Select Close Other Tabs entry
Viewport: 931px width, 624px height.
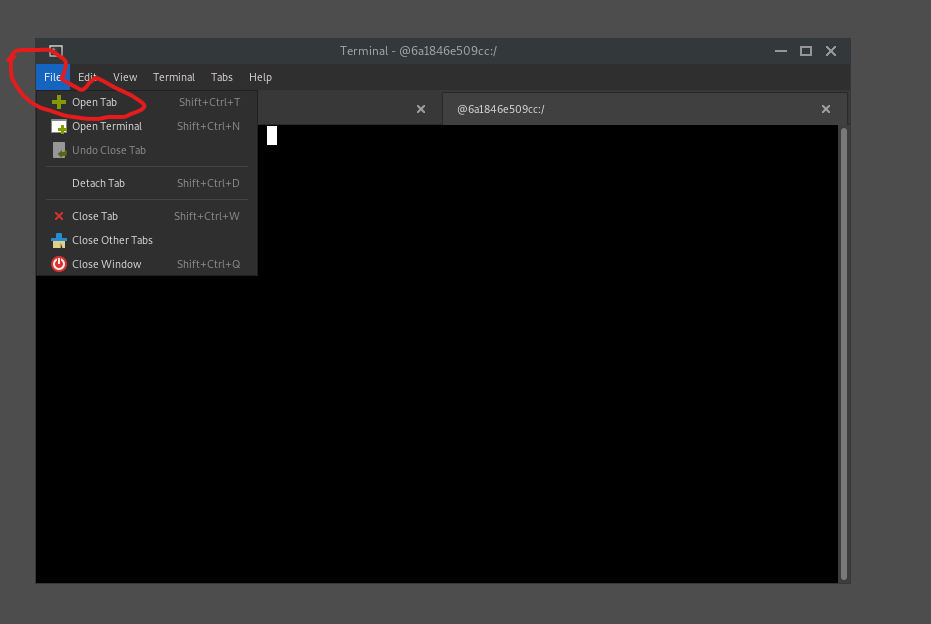[147, 240]
